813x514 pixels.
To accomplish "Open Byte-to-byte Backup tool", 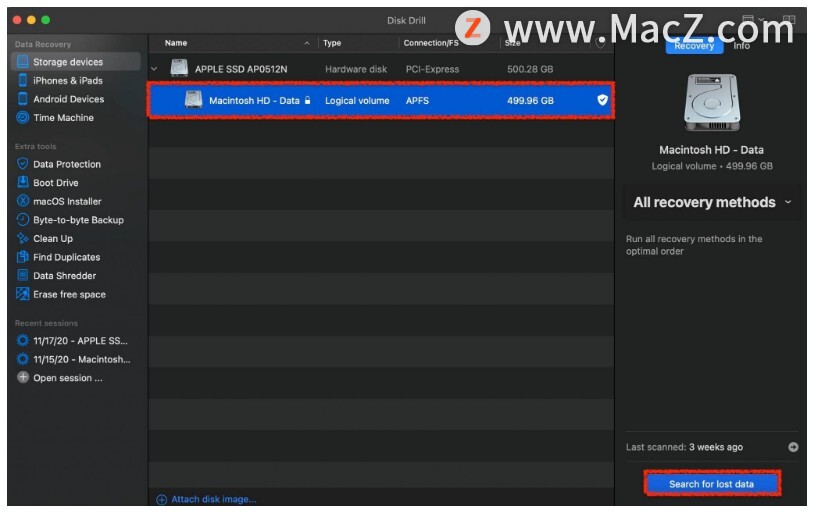I will click(x=78, y=220).
